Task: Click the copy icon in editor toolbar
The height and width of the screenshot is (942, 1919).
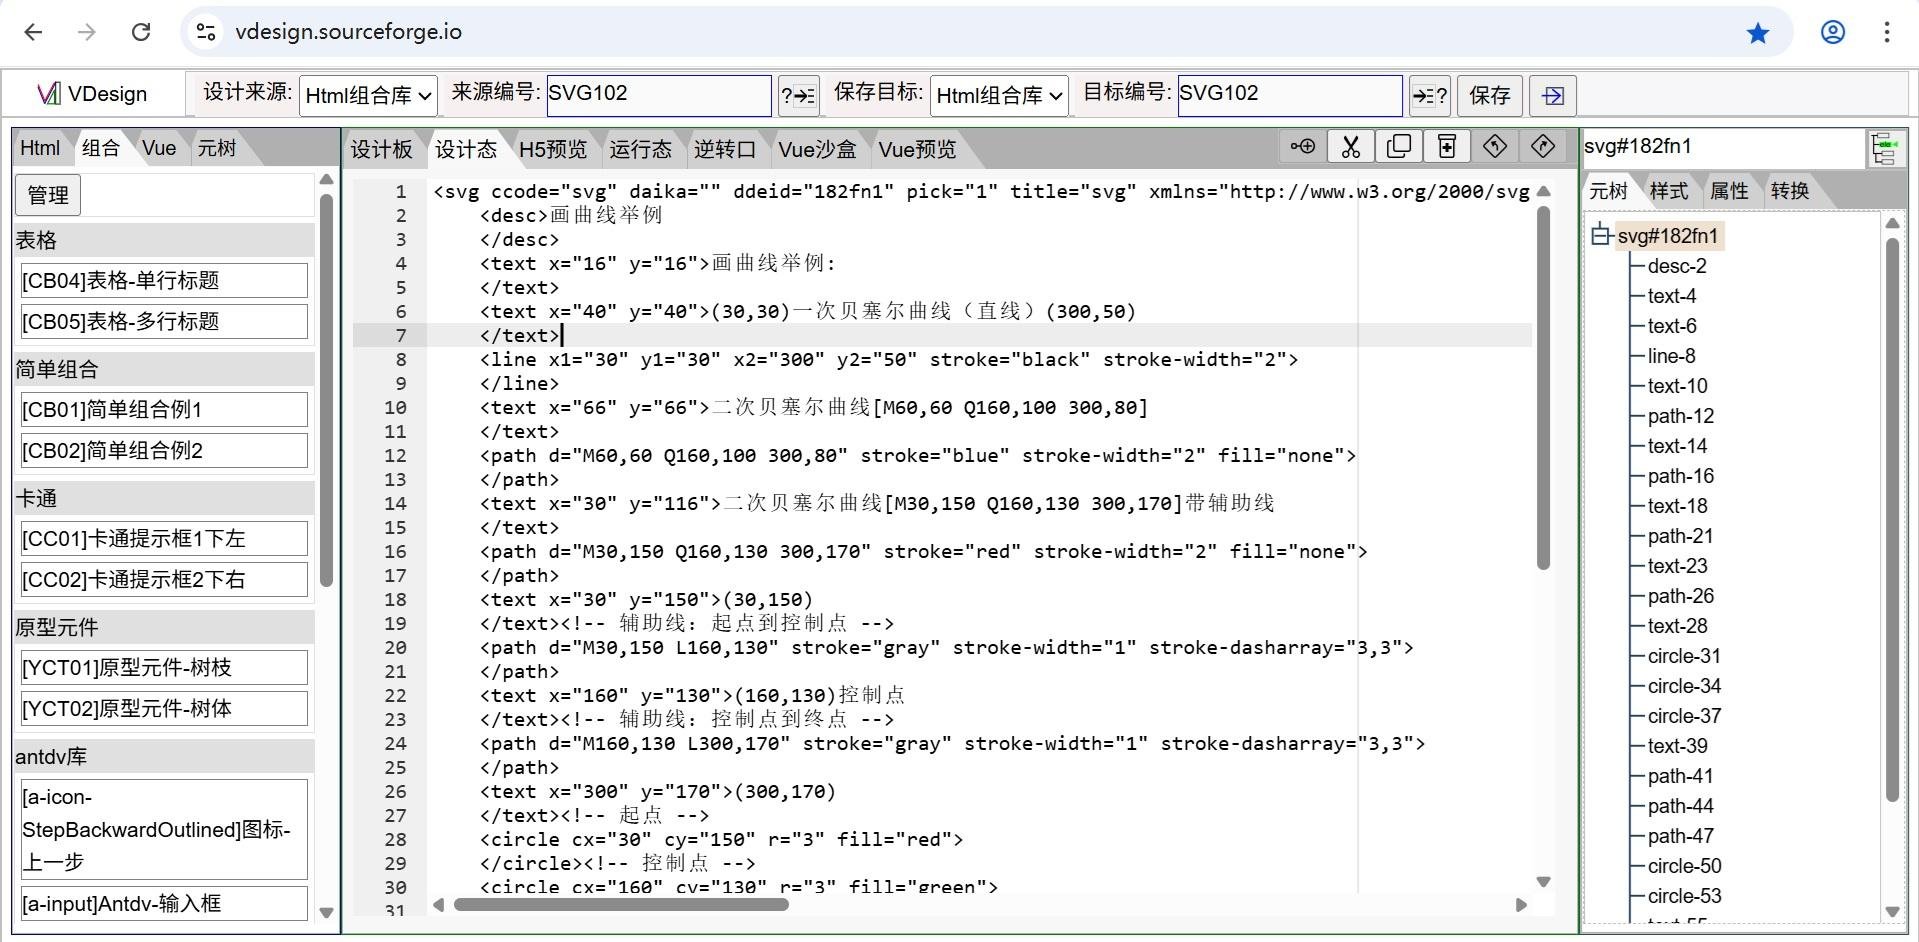Action: click(1398, 147)
